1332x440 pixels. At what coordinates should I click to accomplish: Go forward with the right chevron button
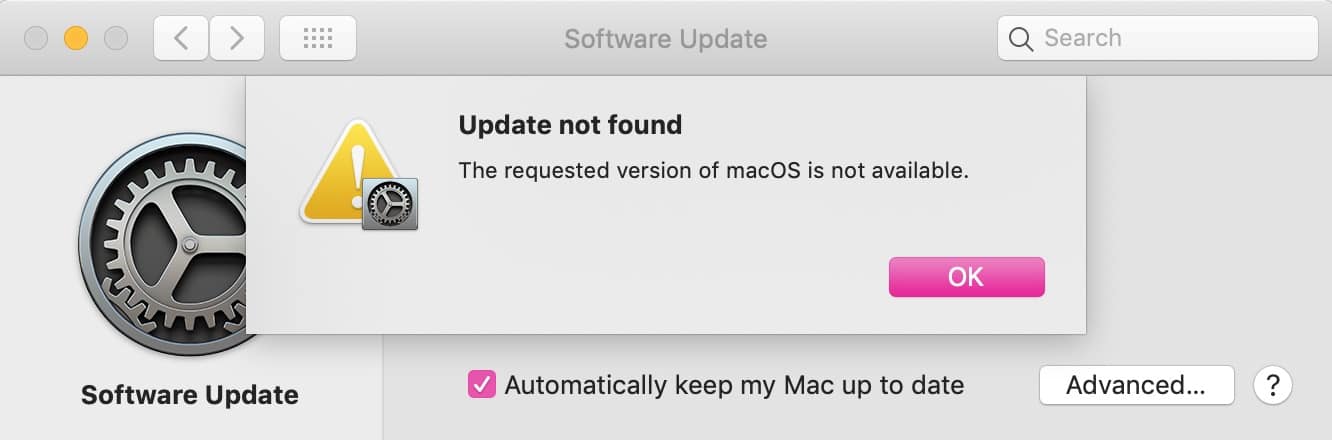[237, 39]
